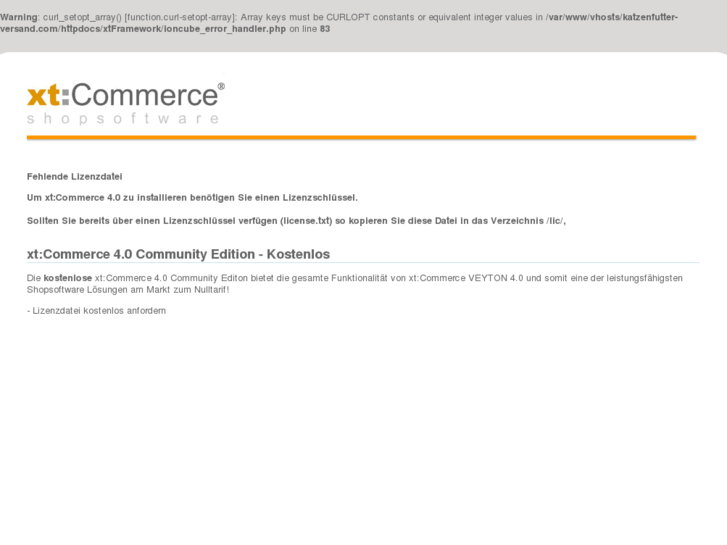Click the "/lic/" directory name
This screenshot has width=727, height=545.
[555, 220]
